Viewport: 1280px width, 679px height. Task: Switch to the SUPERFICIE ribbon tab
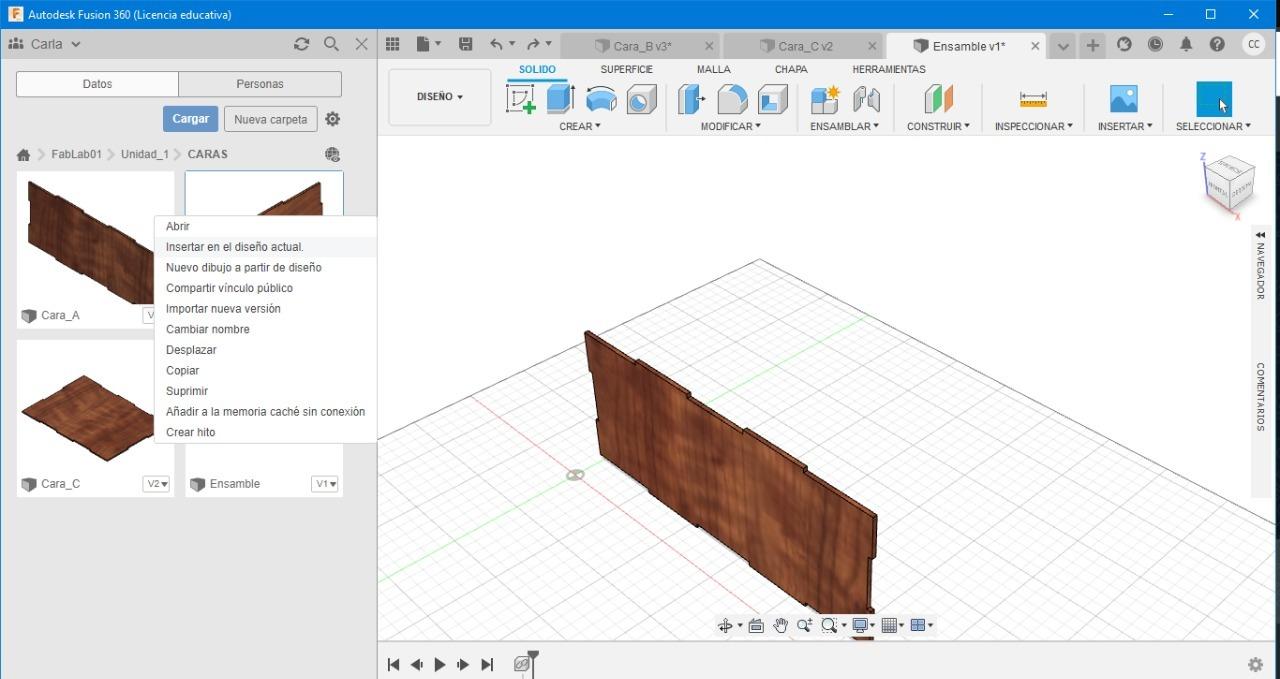click(626, 69)
